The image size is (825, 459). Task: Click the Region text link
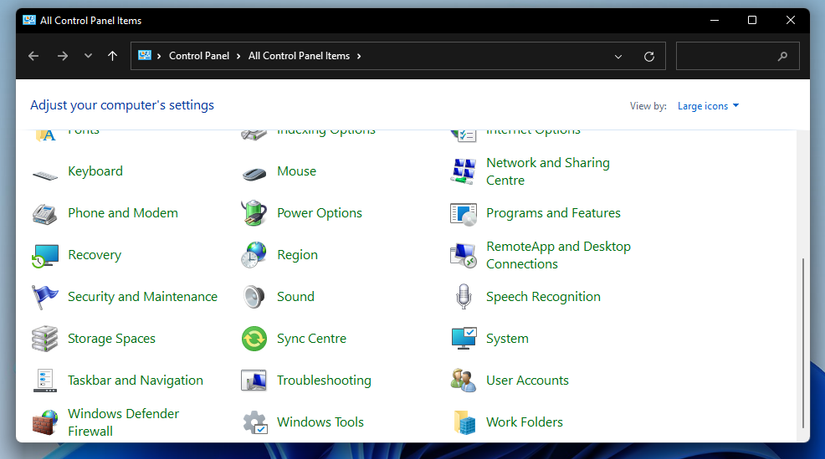coord(297,255)
